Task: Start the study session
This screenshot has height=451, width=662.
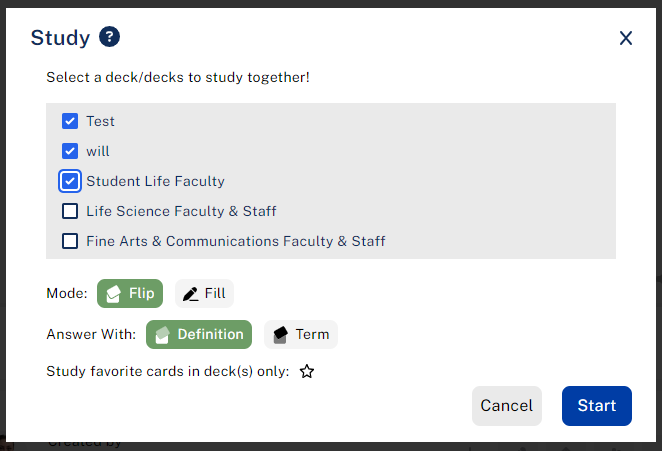Action: tap(597, 406)
